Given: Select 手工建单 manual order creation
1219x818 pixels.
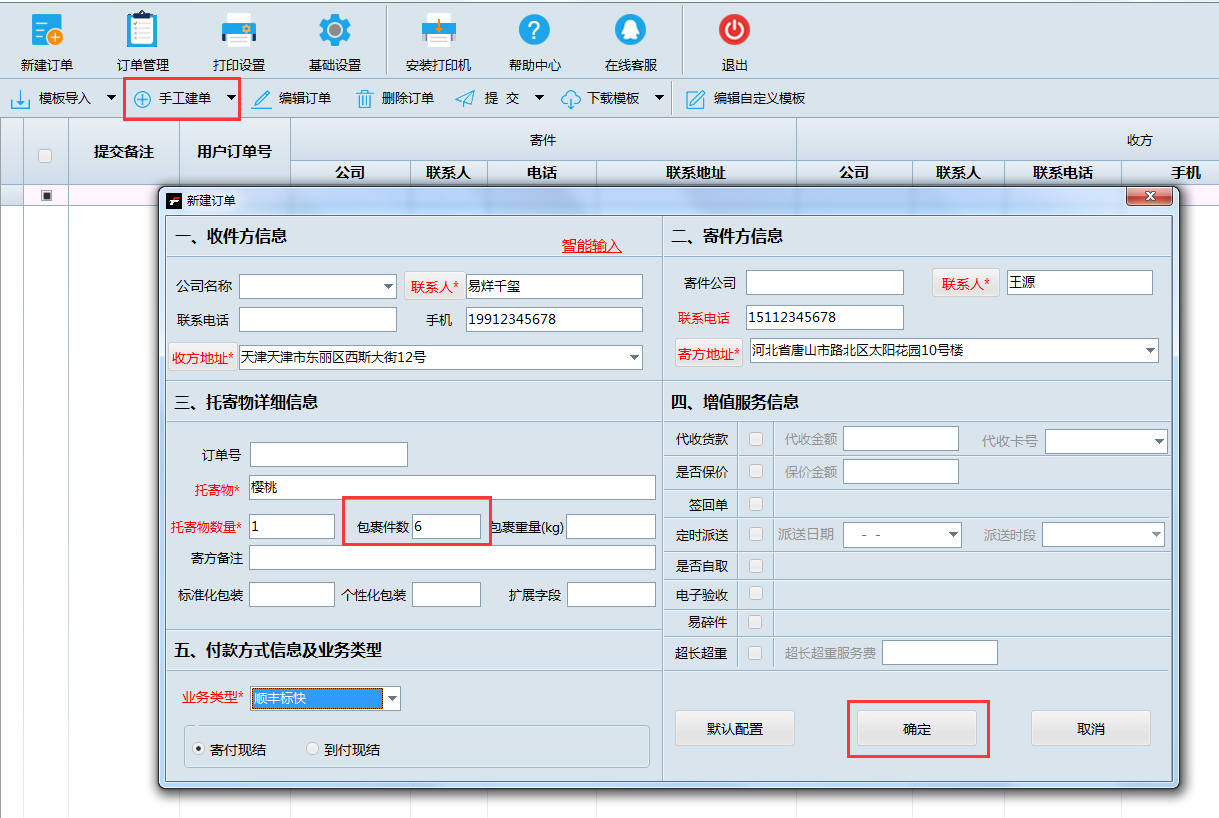Looking at the screenshot, I should pyautogui.click(x=182, y=99).
